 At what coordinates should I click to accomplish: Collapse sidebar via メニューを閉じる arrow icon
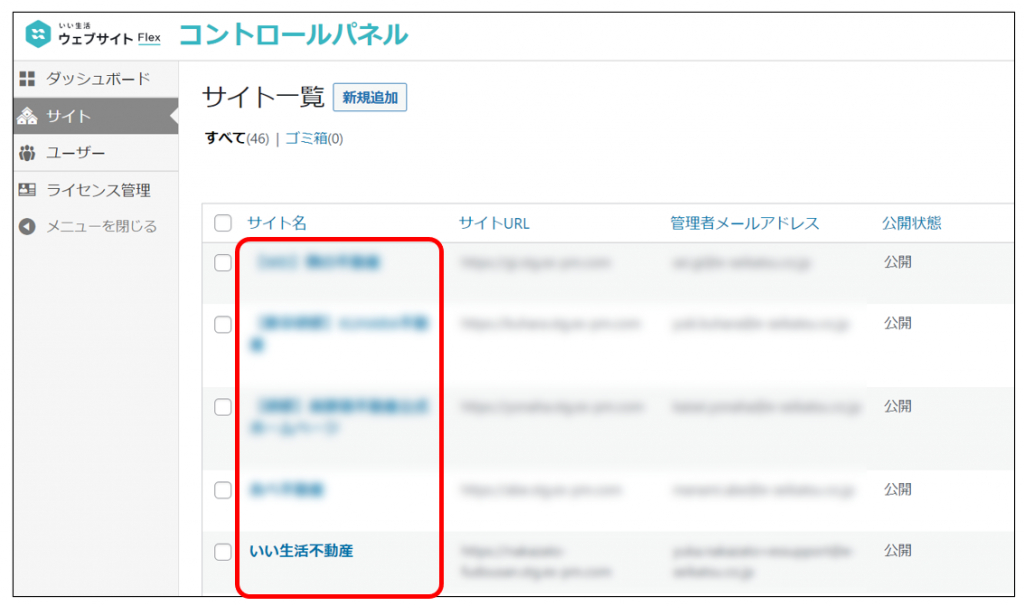(x=28, y=227)
